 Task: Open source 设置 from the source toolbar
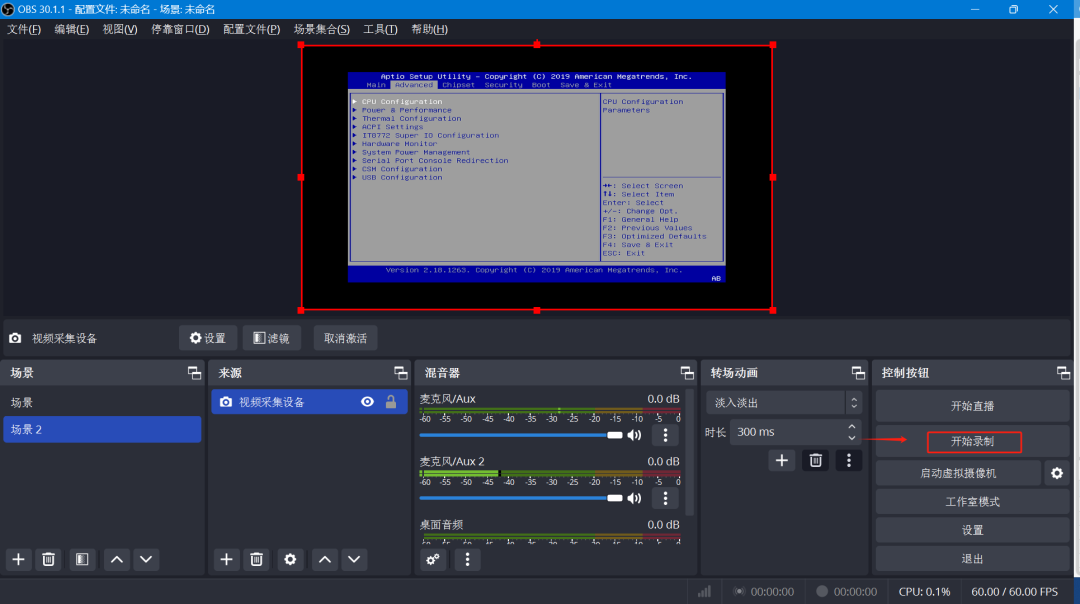[x=208, y=338]
